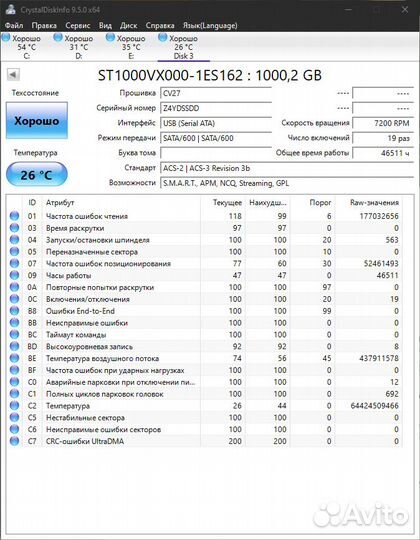Click the Текущее column header
Image resolution: width=420 pixels, height=540 pixels.
(x=227, y=202)
